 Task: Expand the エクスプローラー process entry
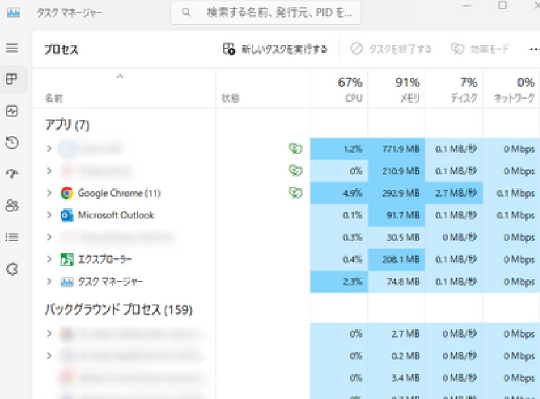tap(49, 259)
